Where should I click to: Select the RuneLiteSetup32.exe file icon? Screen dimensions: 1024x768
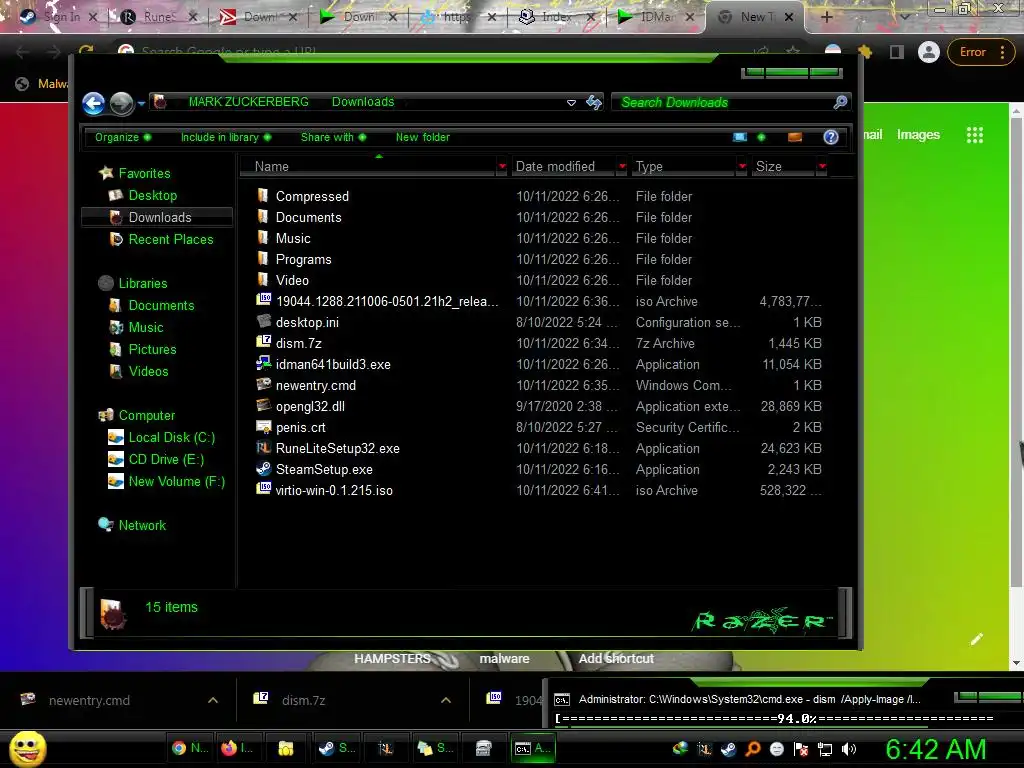pos(263,448)
